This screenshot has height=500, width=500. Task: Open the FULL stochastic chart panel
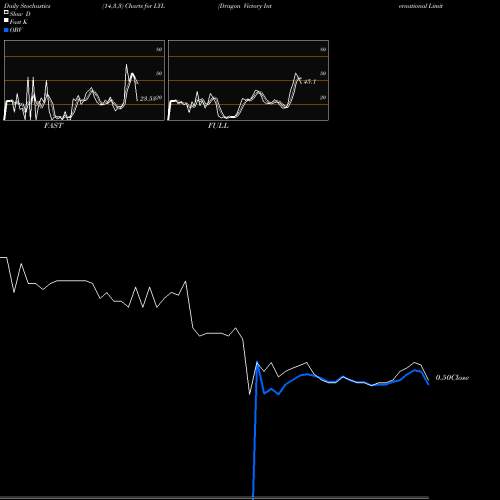[x=248, y=80]
